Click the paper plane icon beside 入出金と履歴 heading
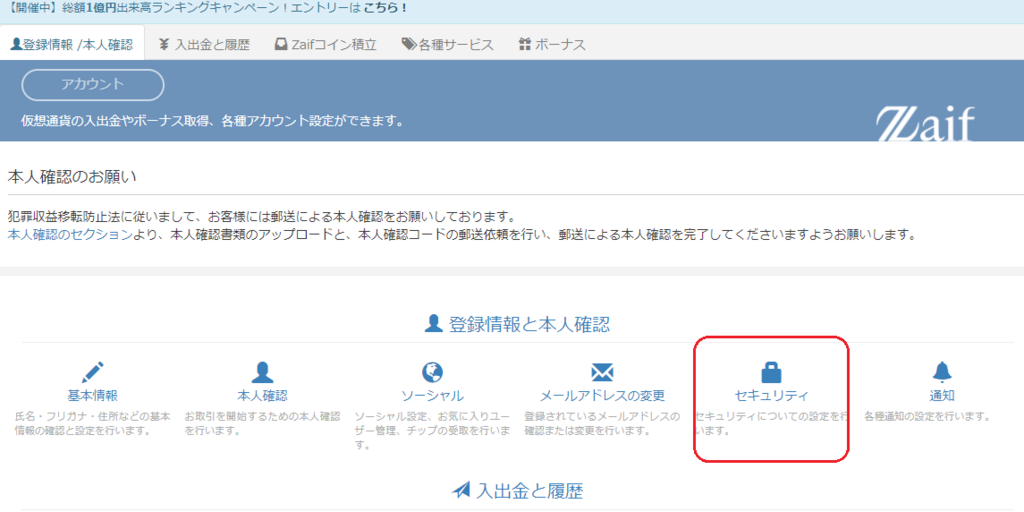Screen dimensions: 1024x512 click(x=461, y=490)
